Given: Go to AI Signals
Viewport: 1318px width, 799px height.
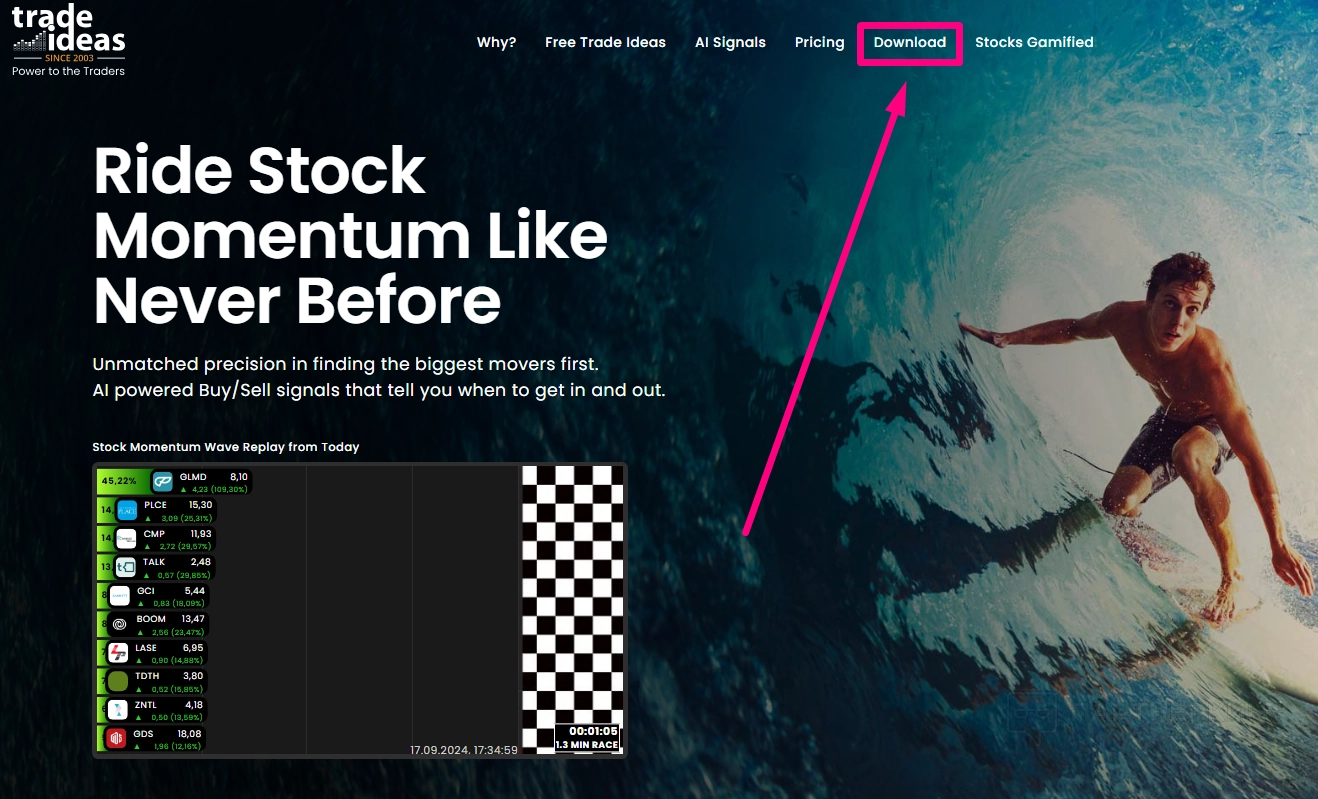Looking at the screenshot, I should click(730, 42).
